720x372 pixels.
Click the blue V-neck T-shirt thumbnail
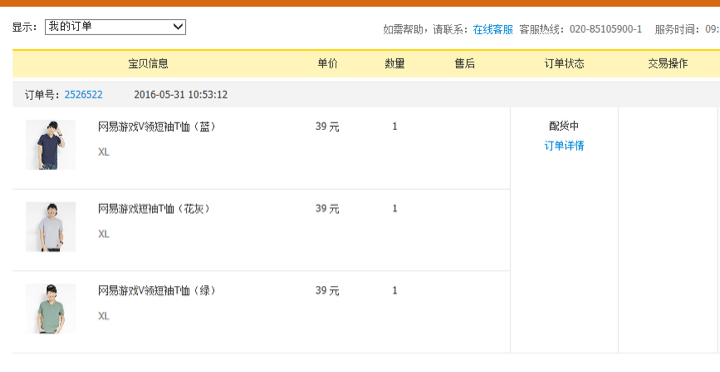tap(51, 145)
